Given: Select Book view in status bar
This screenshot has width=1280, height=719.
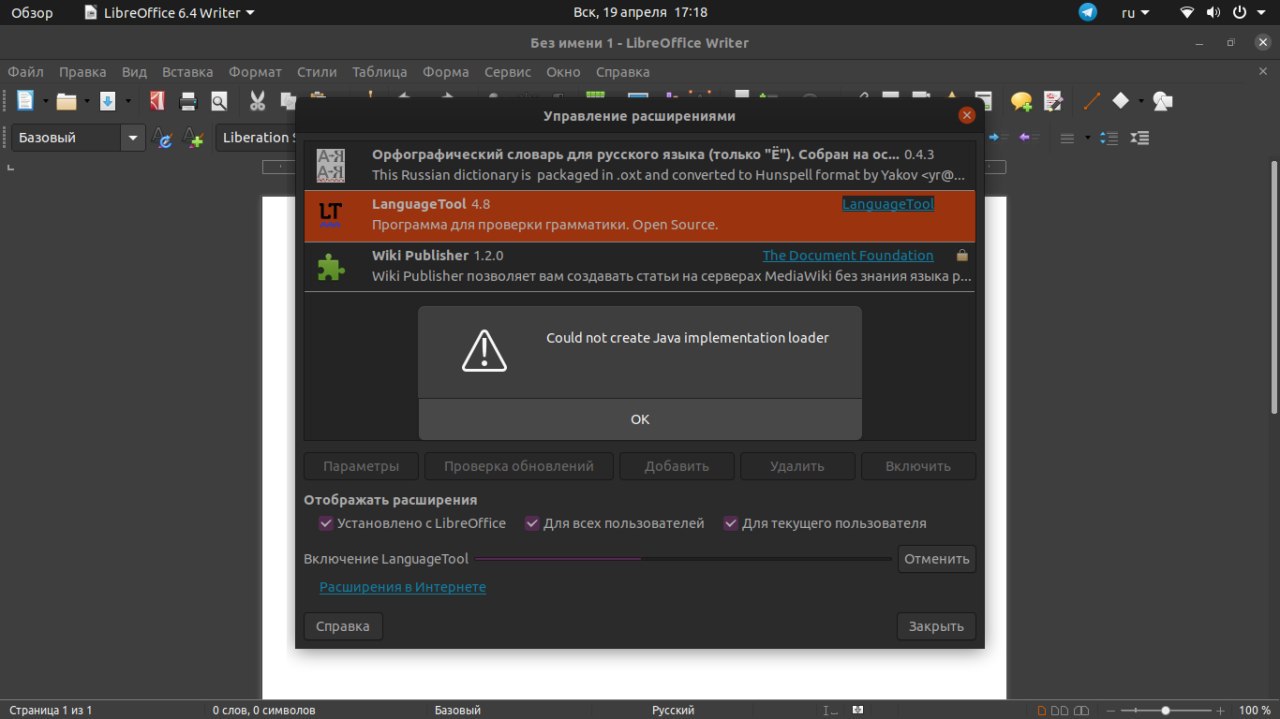Looking at the screenshot, I should point(1083,710).
